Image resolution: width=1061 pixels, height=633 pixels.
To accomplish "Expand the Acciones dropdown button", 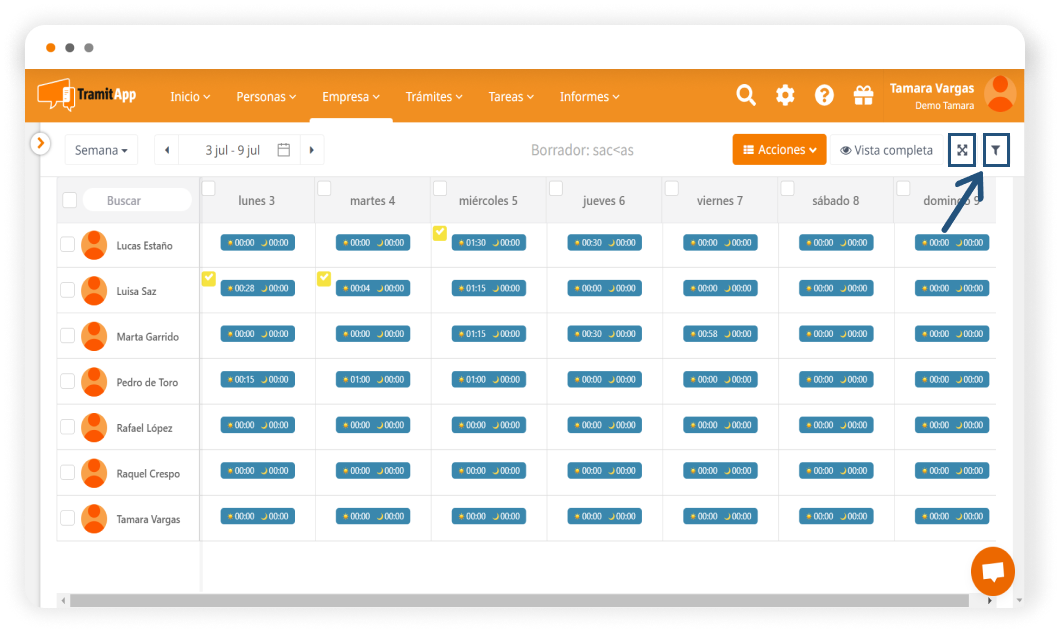I will pos(779,150).
